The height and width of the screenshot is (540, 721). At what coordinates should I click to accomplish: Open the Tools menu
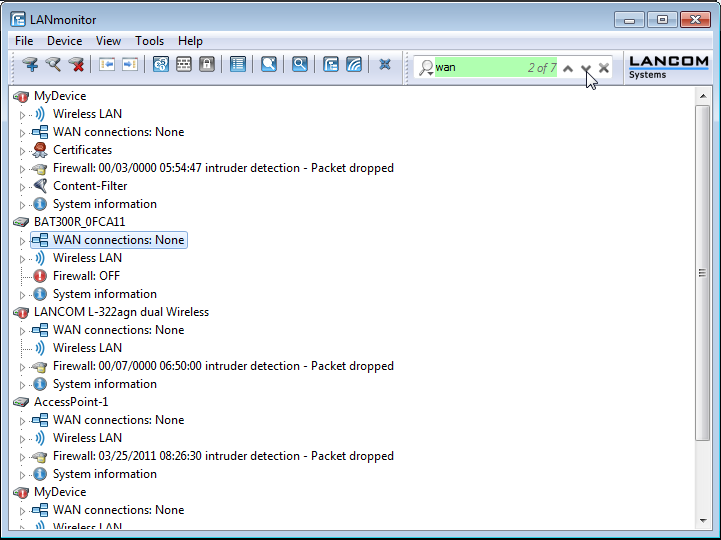149,41
